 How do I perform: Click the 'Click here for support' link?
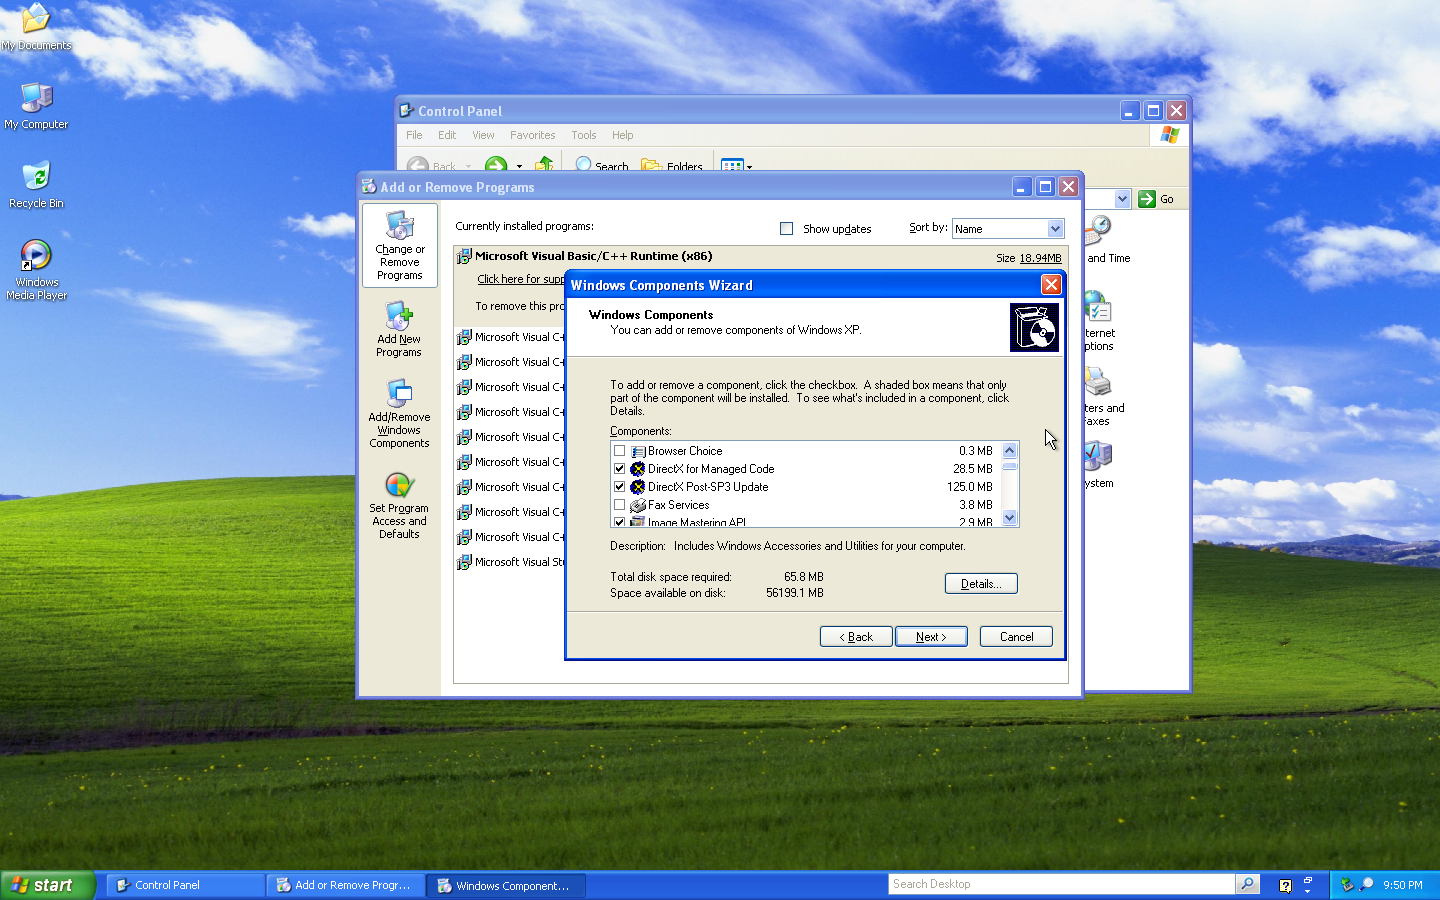click(521, 279)
